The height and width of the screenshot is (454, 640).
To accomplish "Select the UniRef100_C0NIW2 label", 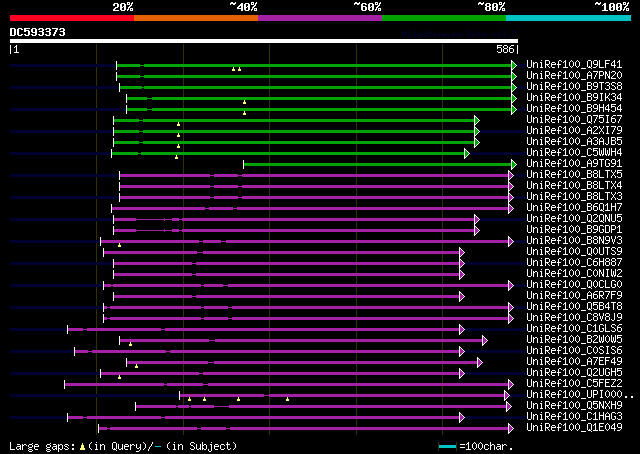I will 574,274.
